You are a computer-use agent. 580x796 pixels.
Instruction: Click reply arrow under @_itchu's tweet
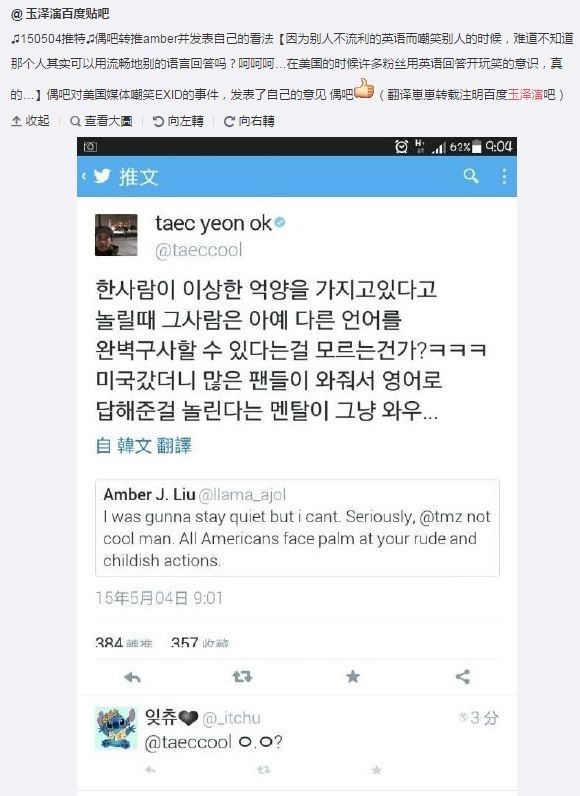(150, 770)
